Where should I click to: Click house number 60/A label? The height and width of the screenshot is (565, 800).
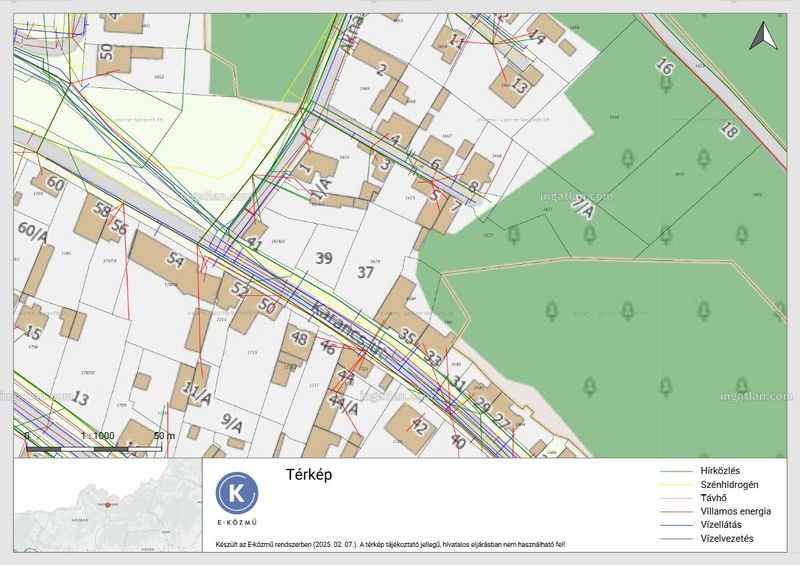pyautogui.click(x=33, y=232)
